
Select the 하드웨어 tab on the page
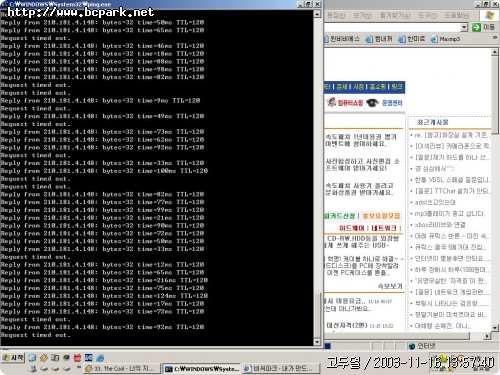pyautogui.click(x=352, y=228)
